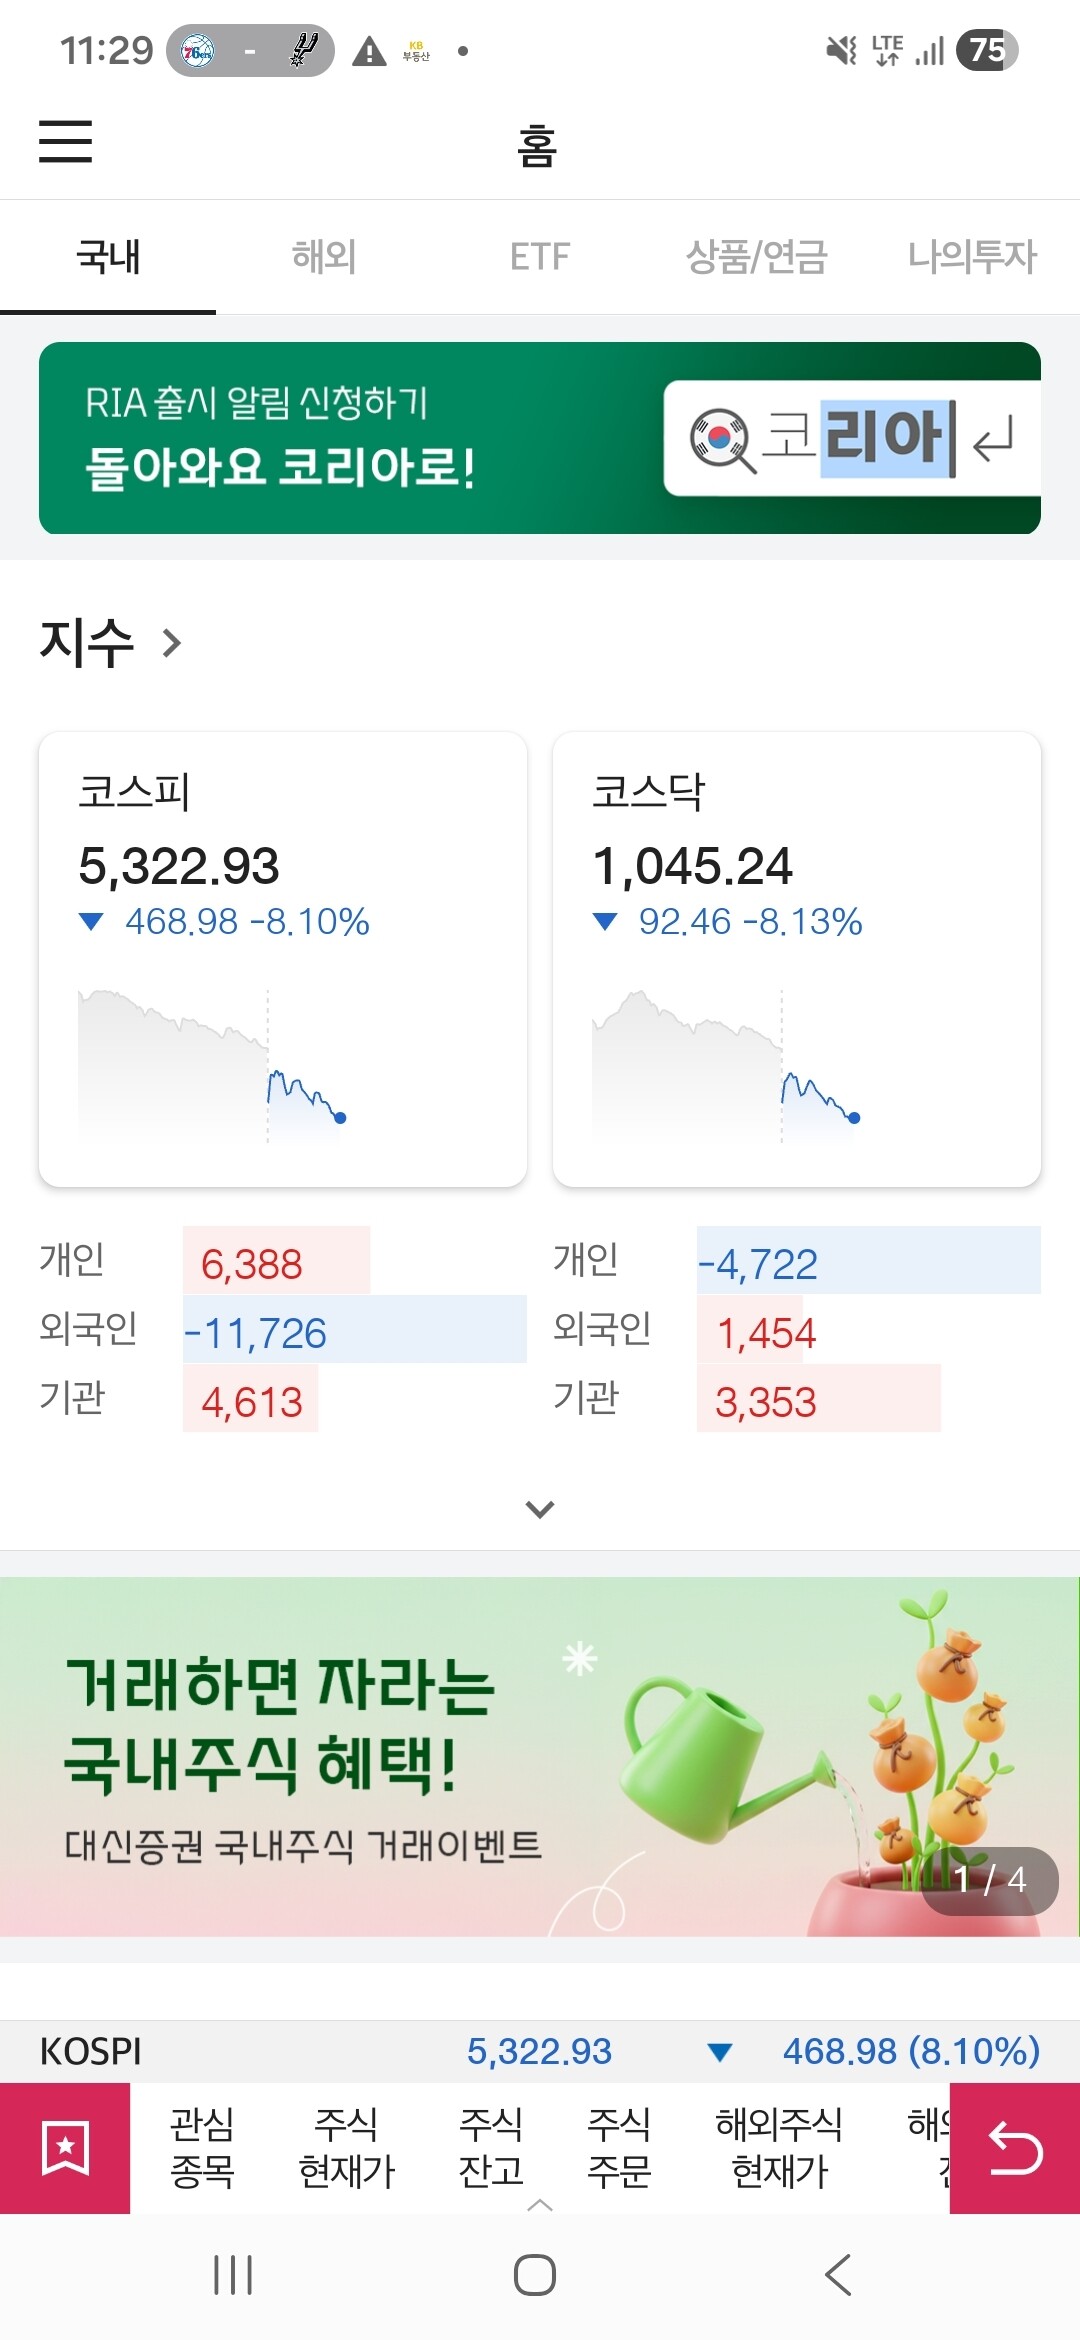Open the 주식주문 shortcut
Screen dimensions: 1080x2340
pos(618,2147)
